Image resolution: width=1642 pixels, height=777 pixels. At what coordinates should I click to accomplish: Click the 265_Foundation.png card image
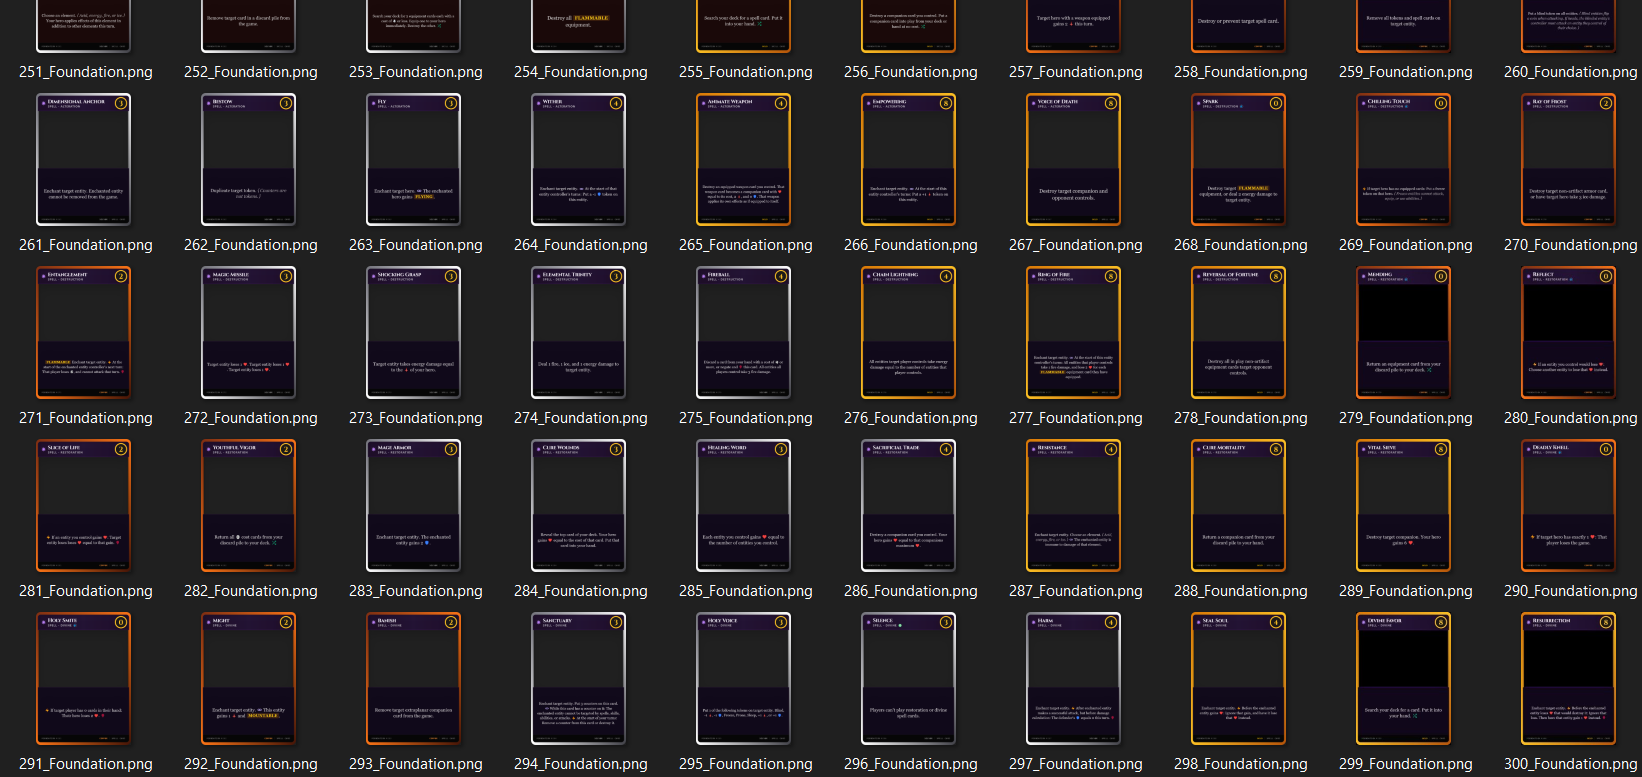point(744,160)
